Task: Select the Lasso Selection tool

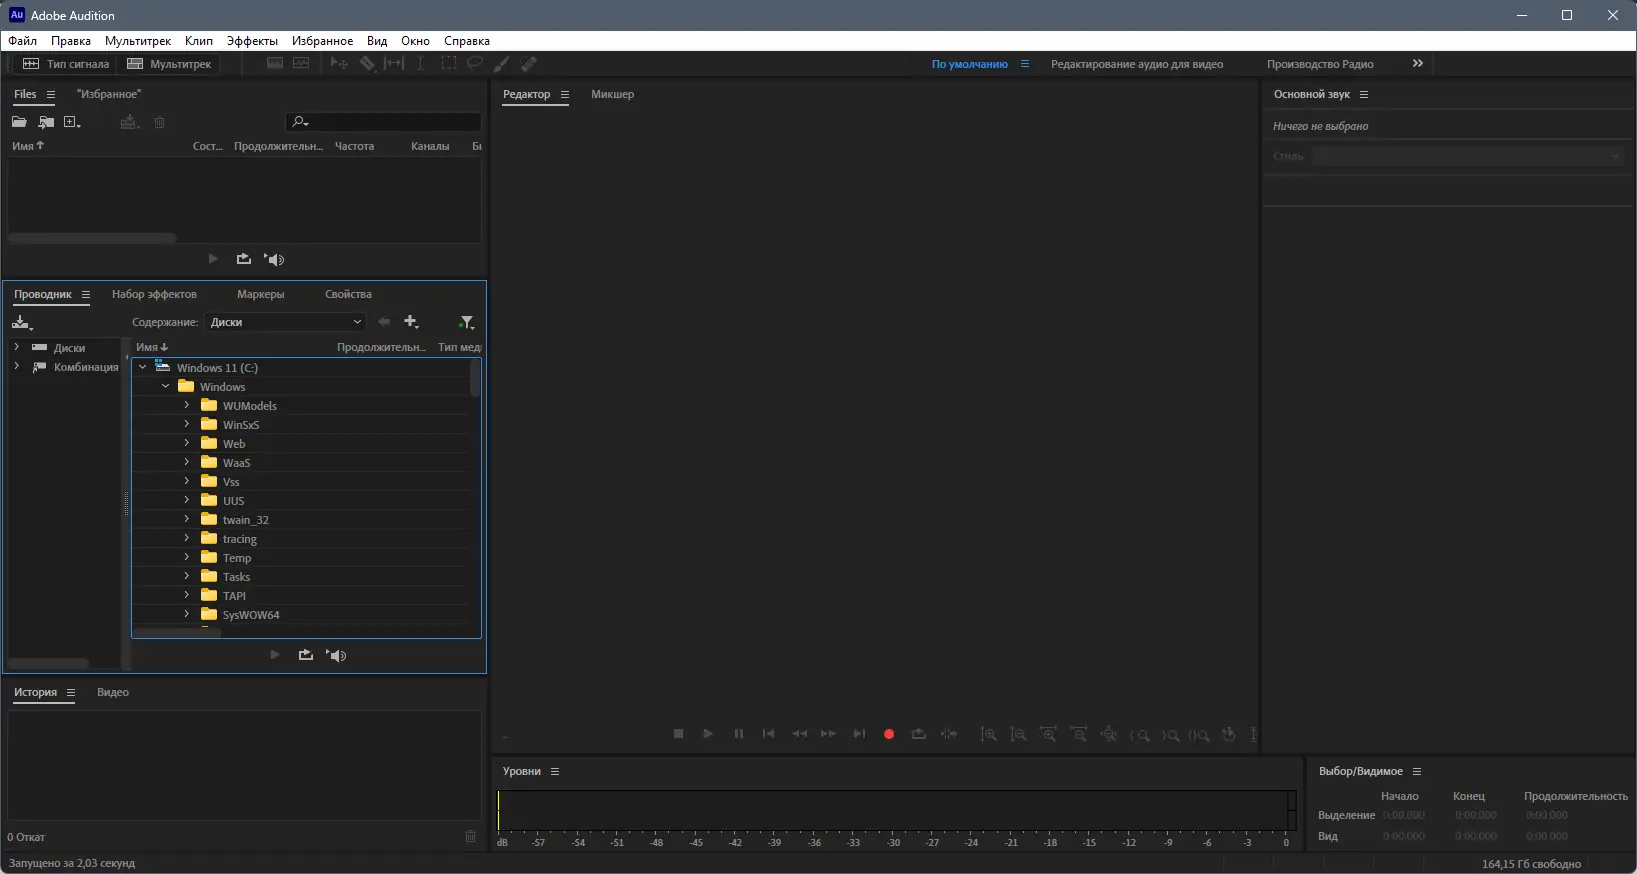Action: [475, 63]
